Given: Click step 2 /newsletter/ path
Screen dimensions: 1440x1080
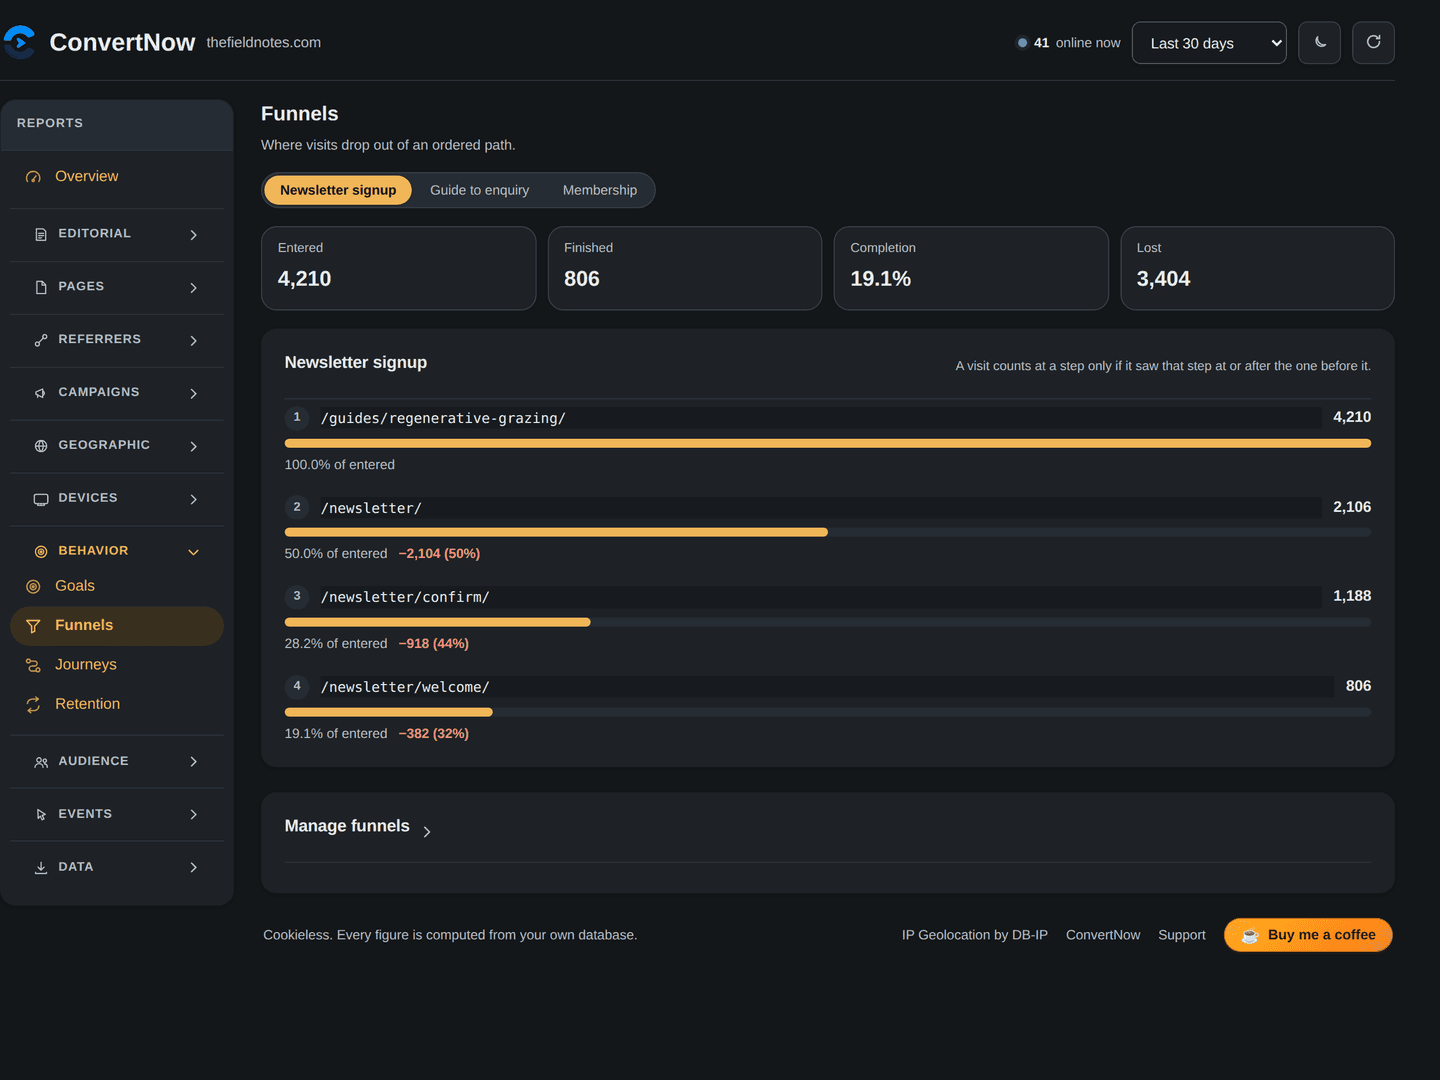Looking at the screenshot, I should (x=371, y=508).
